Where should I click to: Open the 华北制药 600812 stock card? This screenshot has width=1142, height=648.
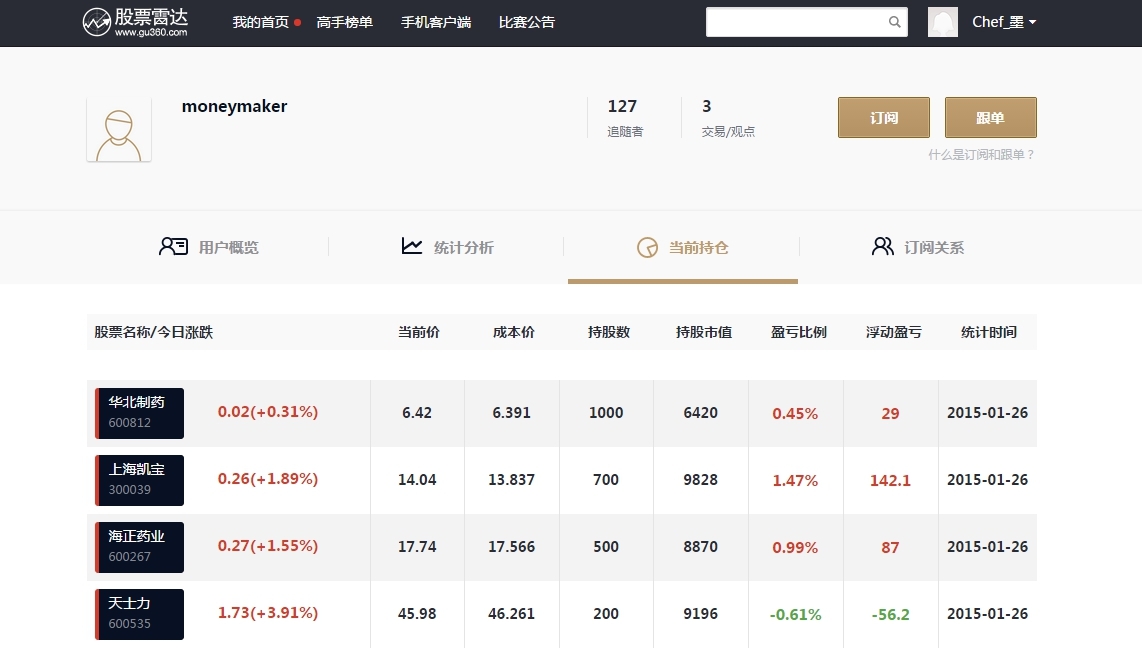(139, 413)
